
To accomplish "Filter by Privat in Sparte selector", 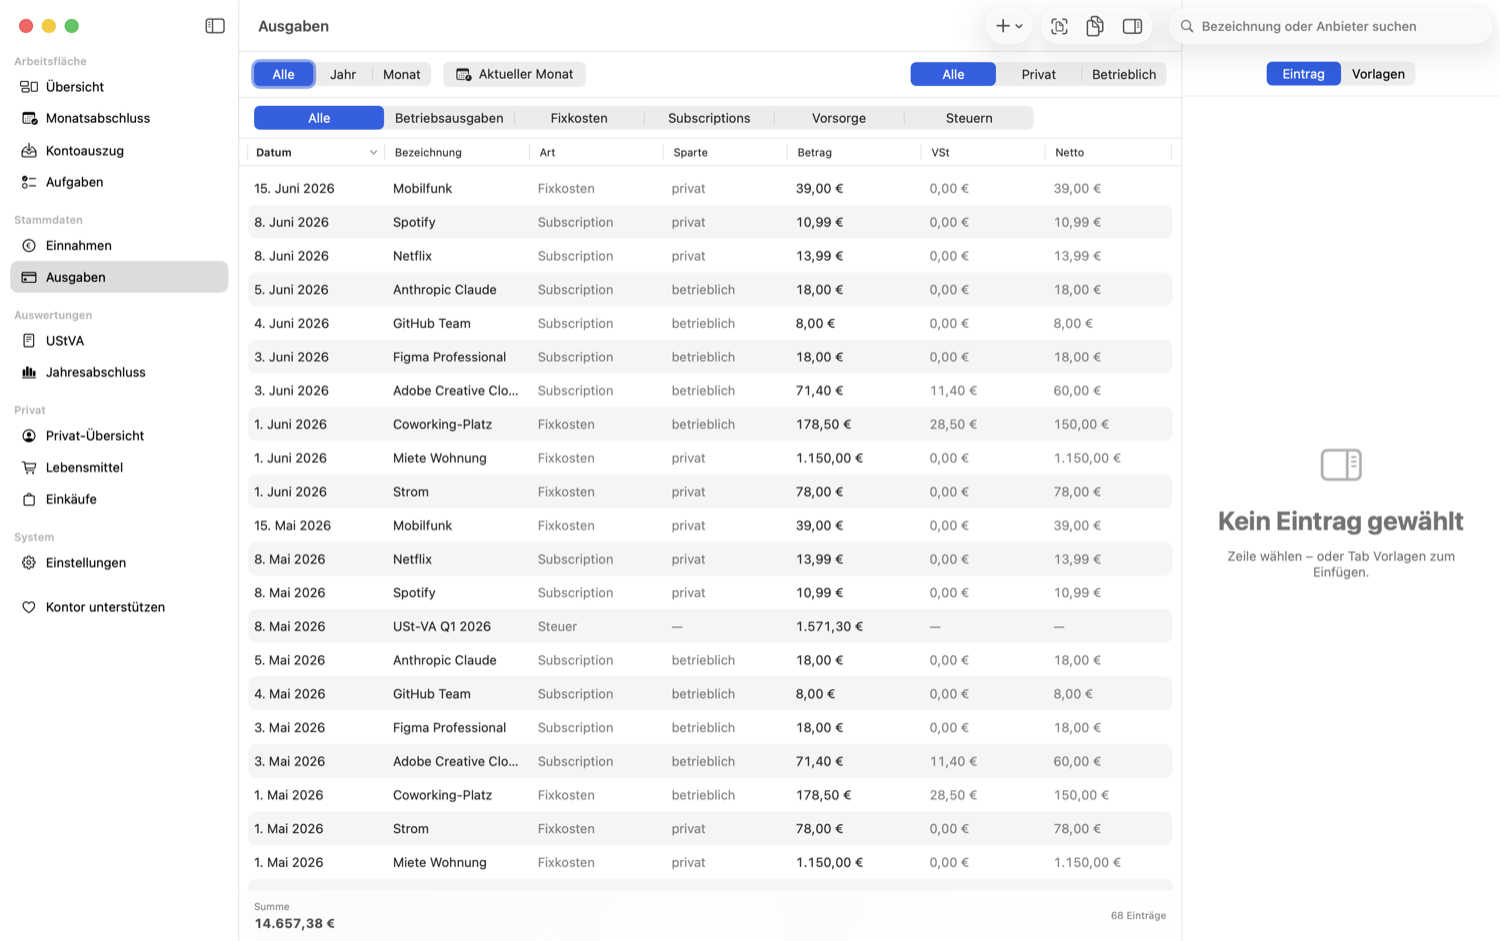I will click(1038, 74).
